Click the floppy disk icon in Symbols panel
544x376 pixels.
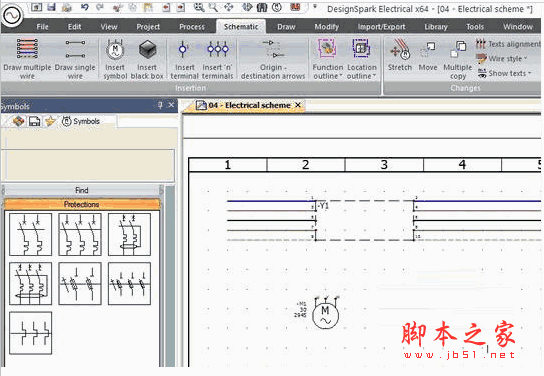pos(35,121)
